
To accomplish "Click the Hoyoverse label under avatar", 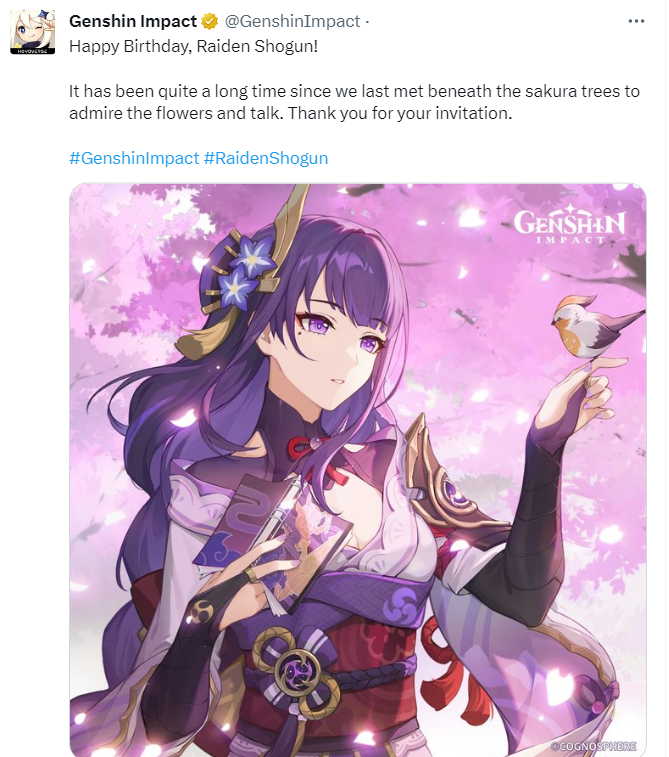I will click(33, 50).
